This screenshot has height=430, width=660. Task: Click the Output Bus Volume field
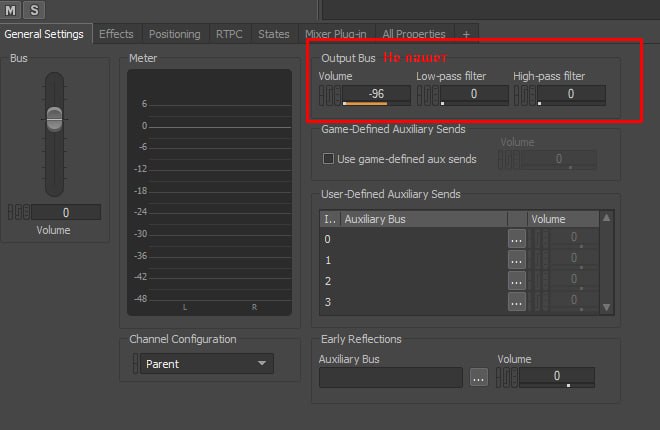pyautogui.click(x=375, y=94)
